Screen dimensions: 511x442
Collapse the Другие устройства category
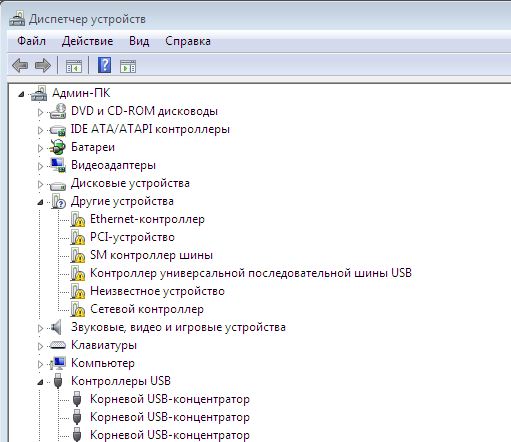40,202
